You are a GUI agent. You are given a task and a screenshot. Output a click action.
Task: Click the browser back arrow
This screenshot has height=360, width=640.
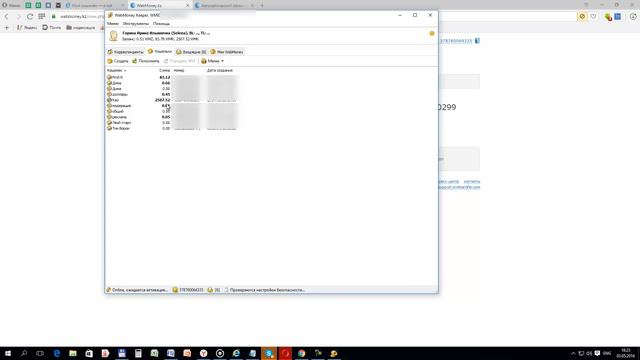[x=7, y=16]
